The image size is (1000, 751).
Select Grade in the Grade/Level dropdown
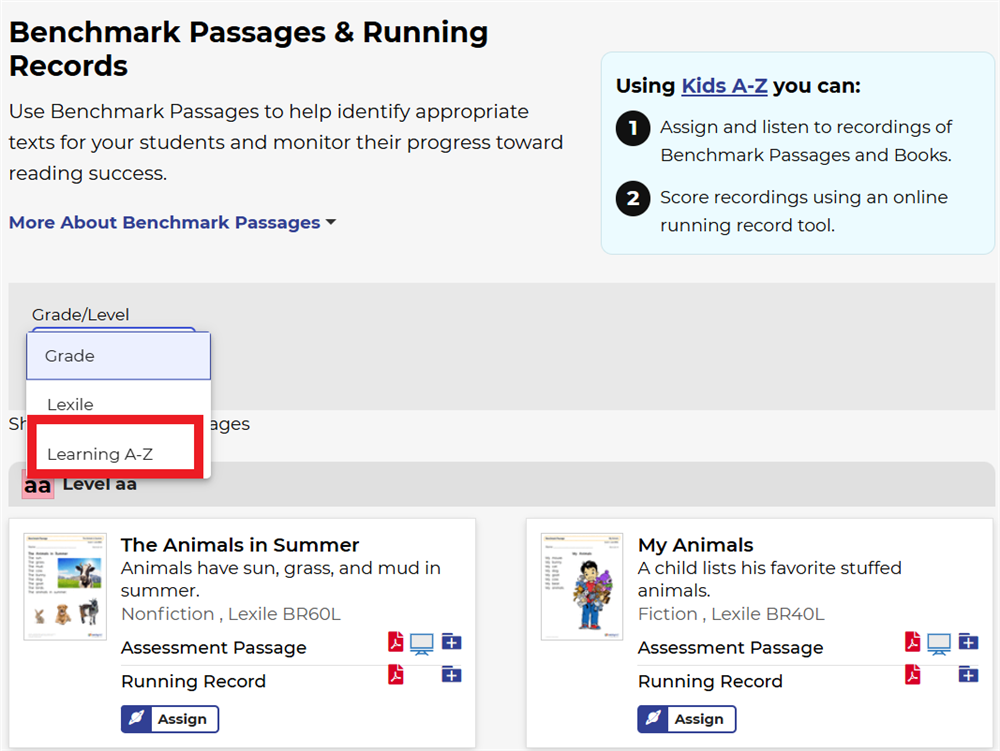118,356
